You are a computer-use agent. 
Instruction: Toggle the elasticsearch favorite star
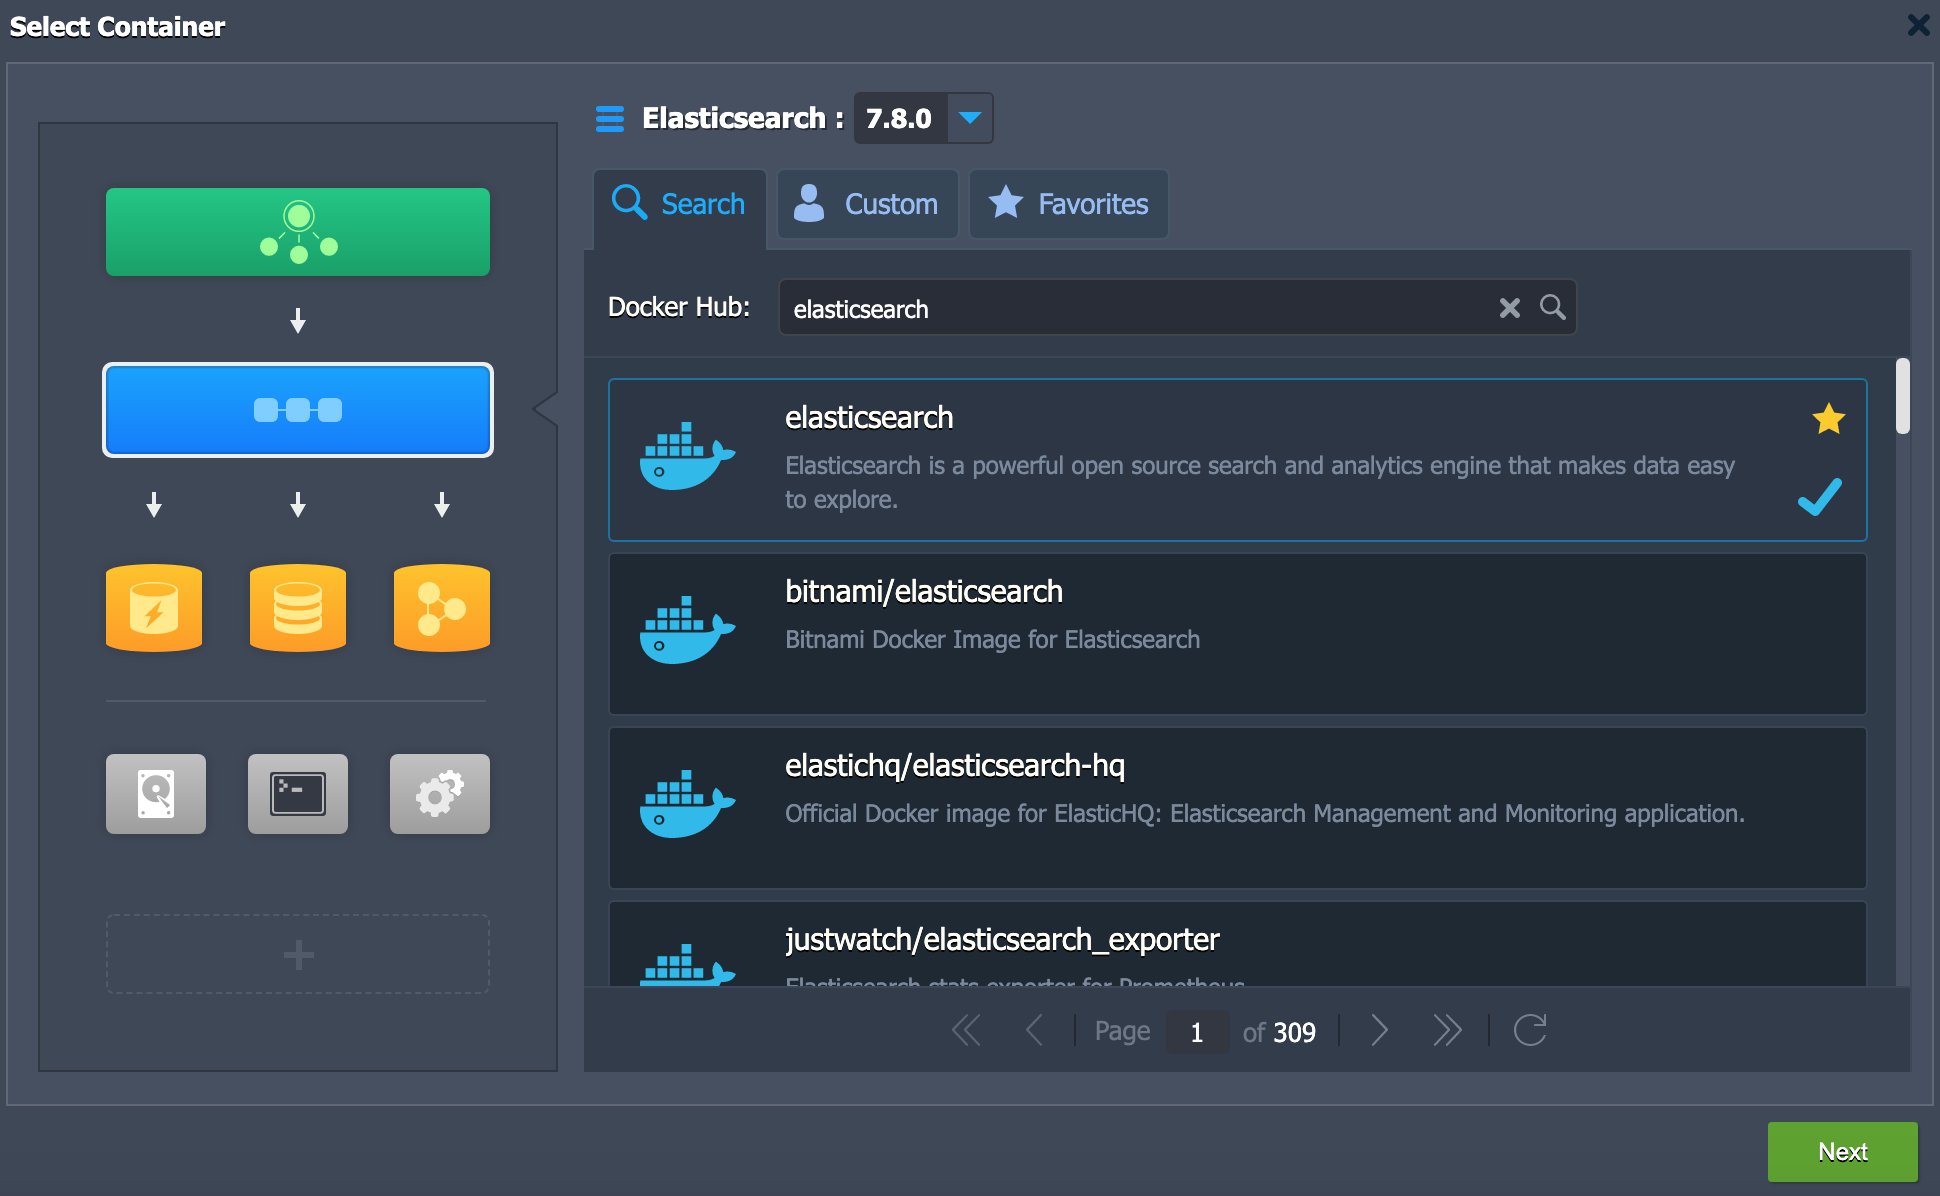click(1826, 420)
